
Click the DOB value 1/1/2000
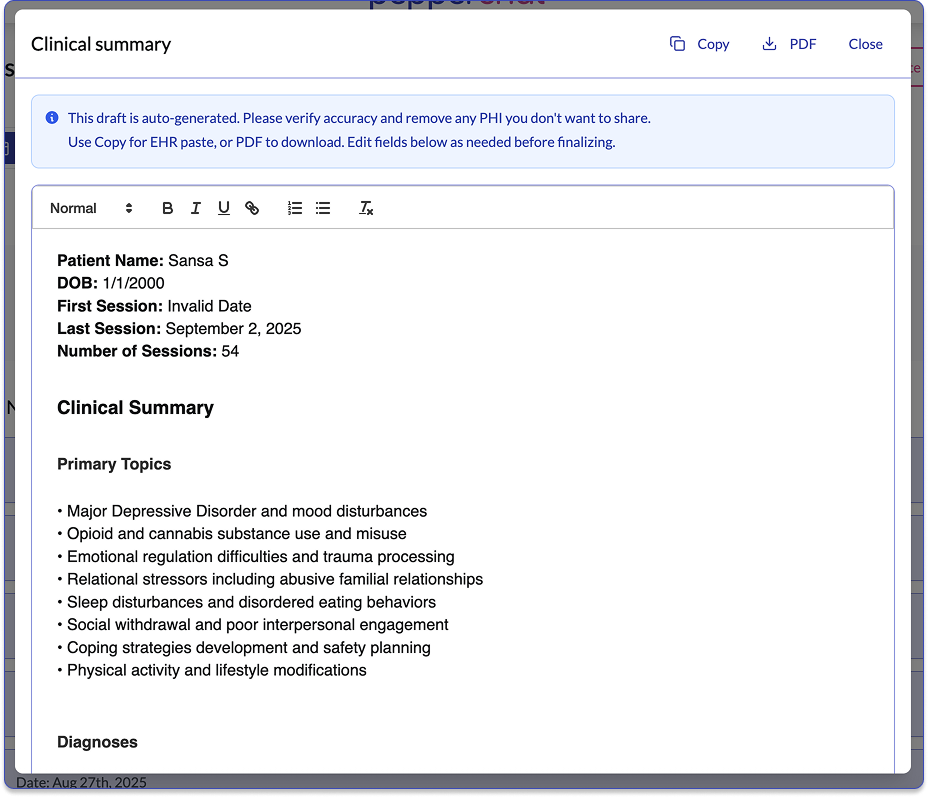[x=134, y=283]
